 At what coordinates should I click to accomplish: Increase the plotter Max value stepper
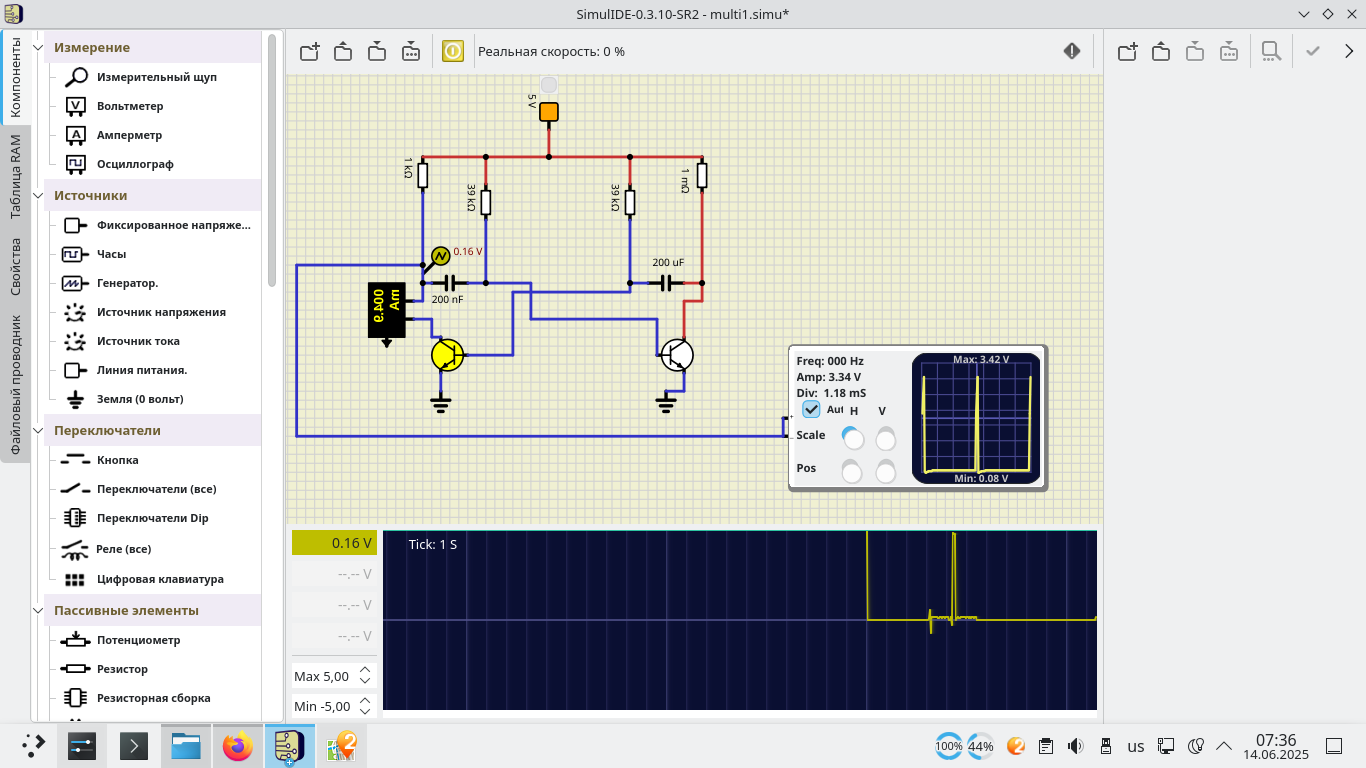(x=365, y=671)
